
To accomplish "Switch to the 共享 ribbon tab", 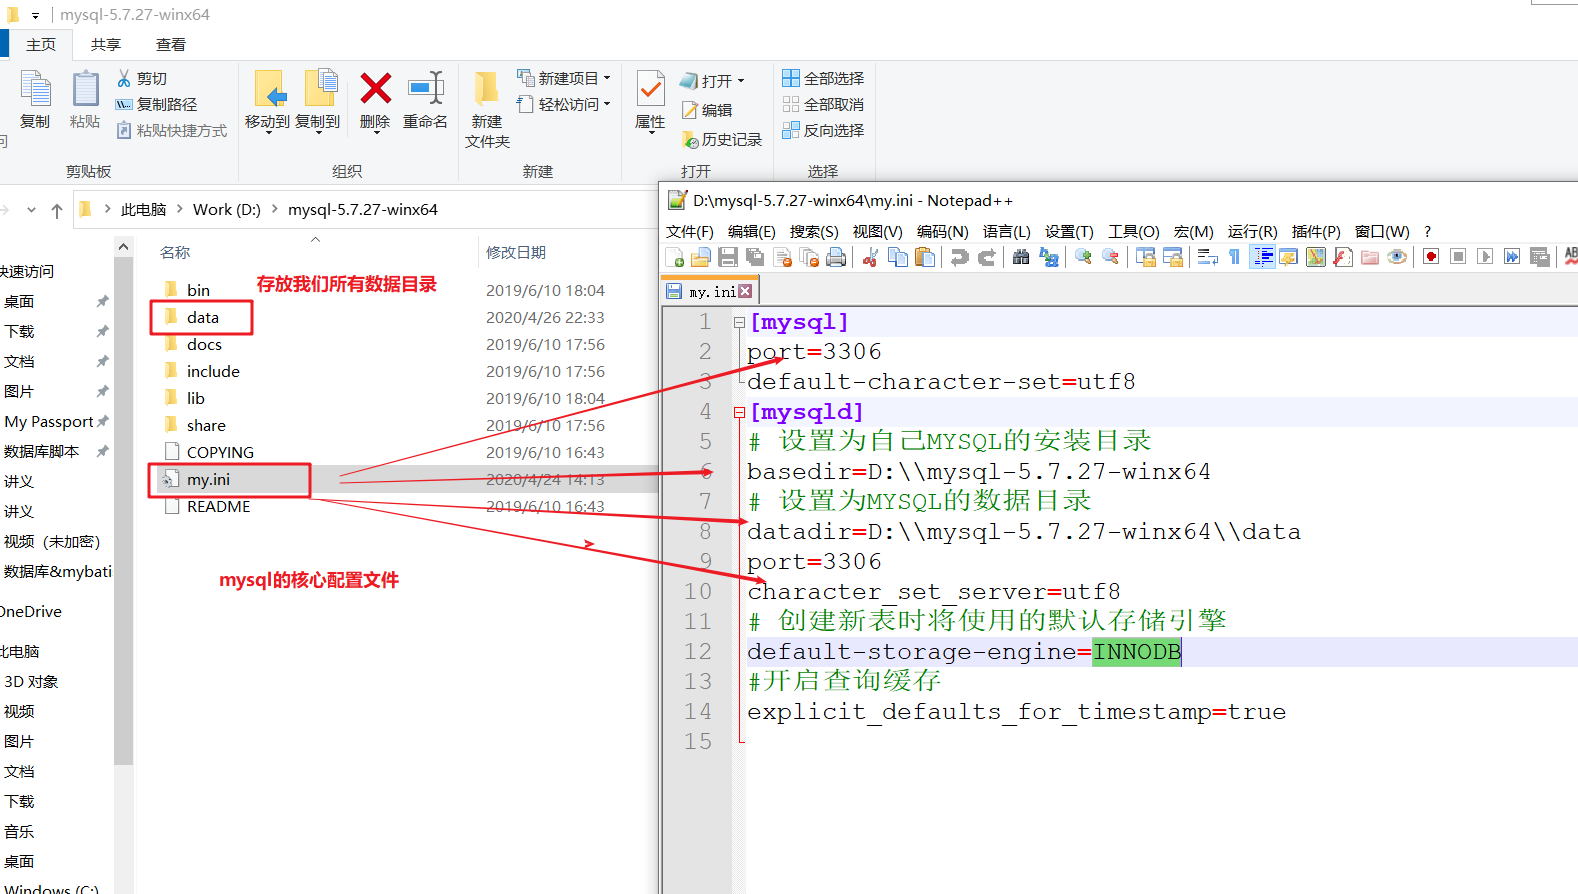I will (106, 45).
